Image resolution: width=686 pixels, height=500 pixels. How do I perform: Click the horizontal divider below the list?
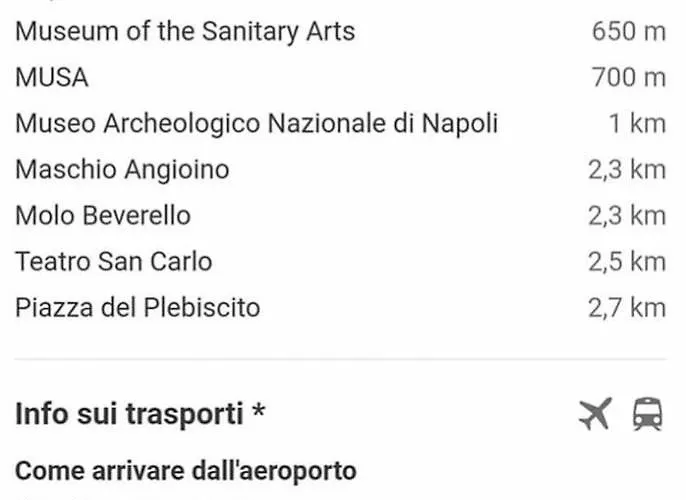[x=340, y=359]
